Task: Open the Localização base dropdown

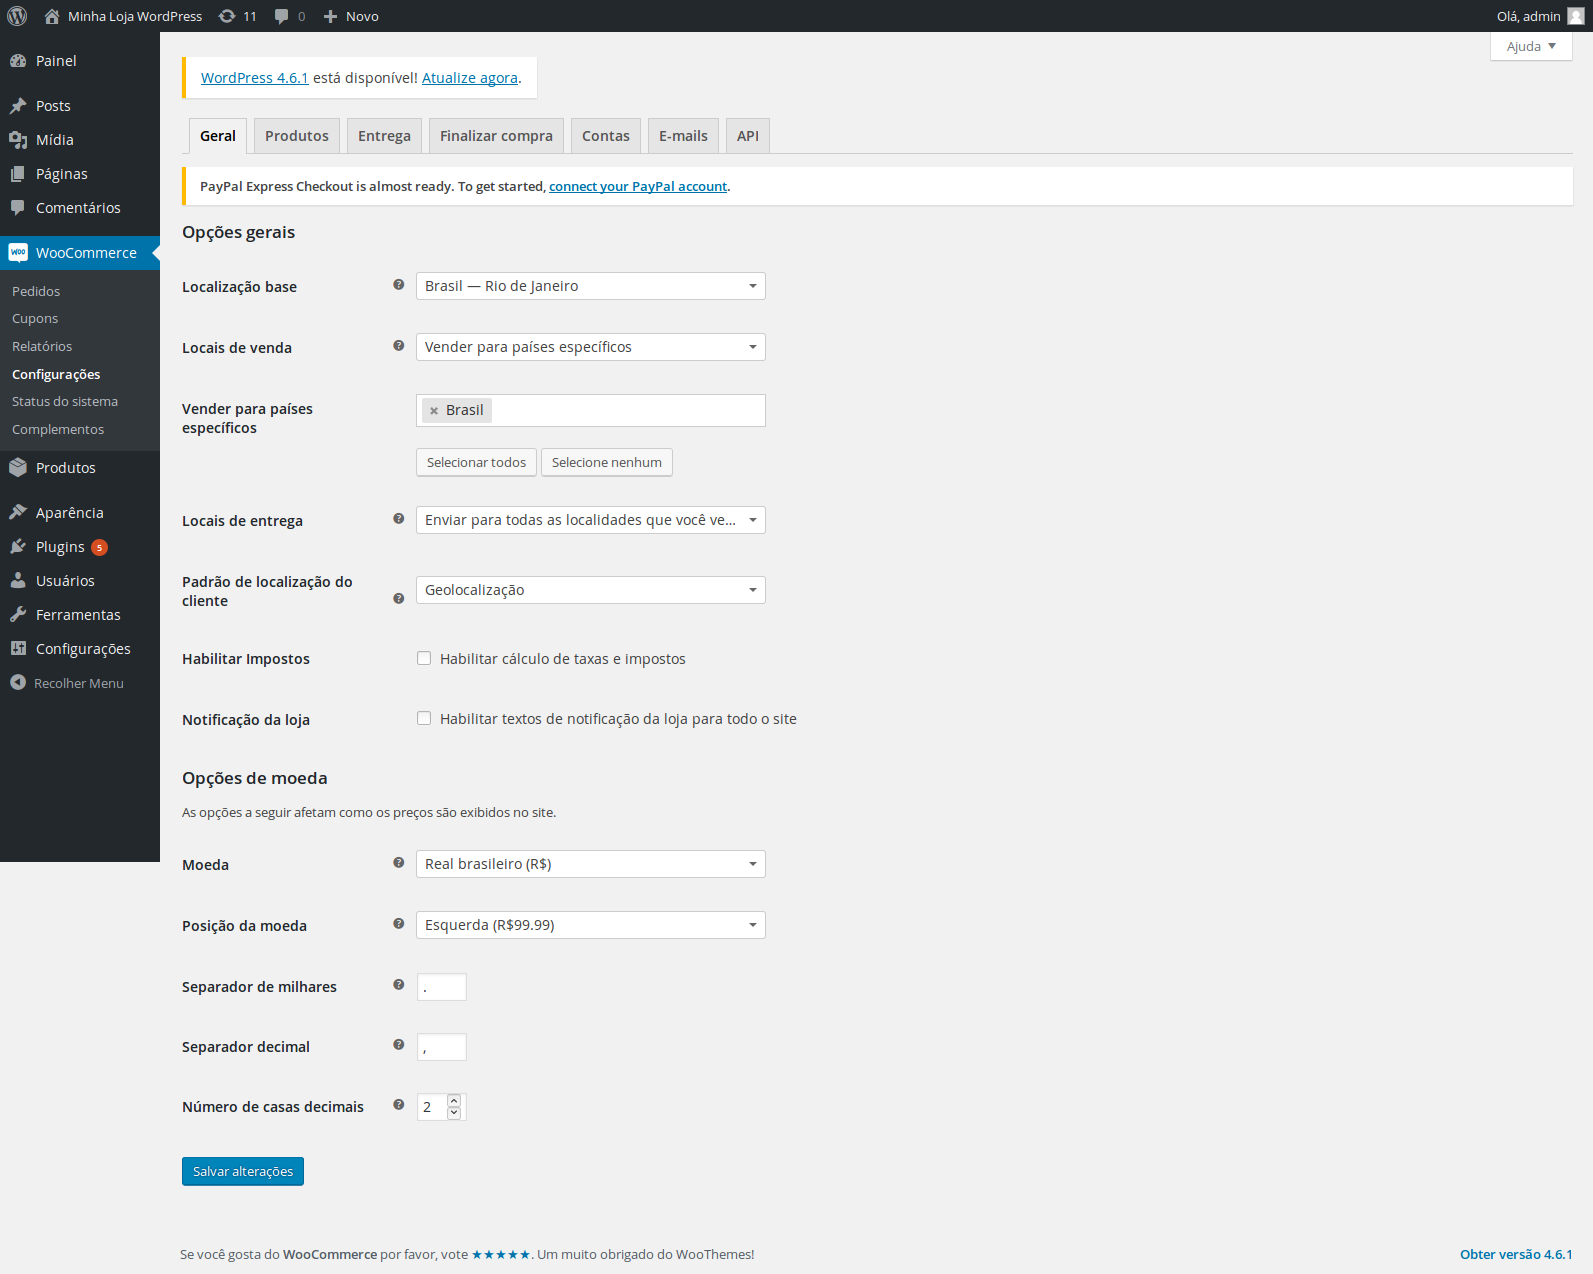Action: [x=591, y=286]
